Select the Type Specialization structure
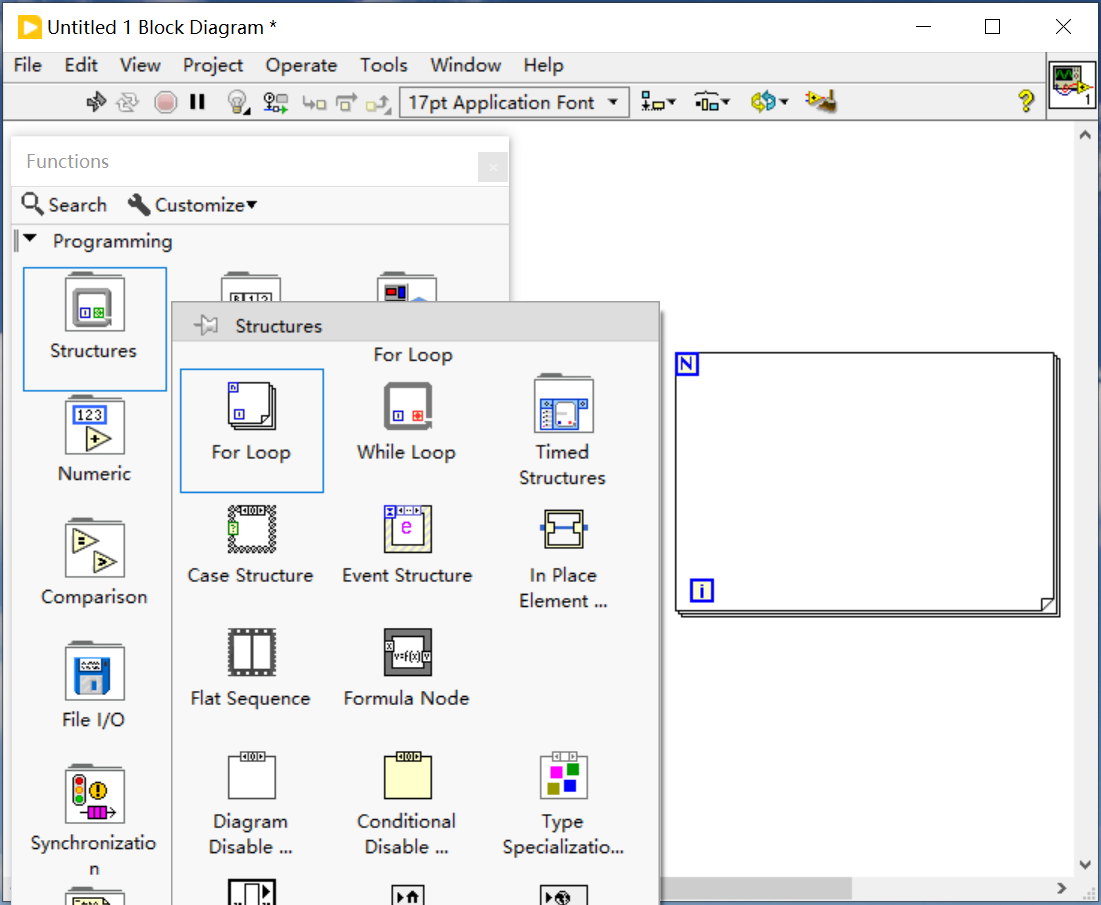 563,805
